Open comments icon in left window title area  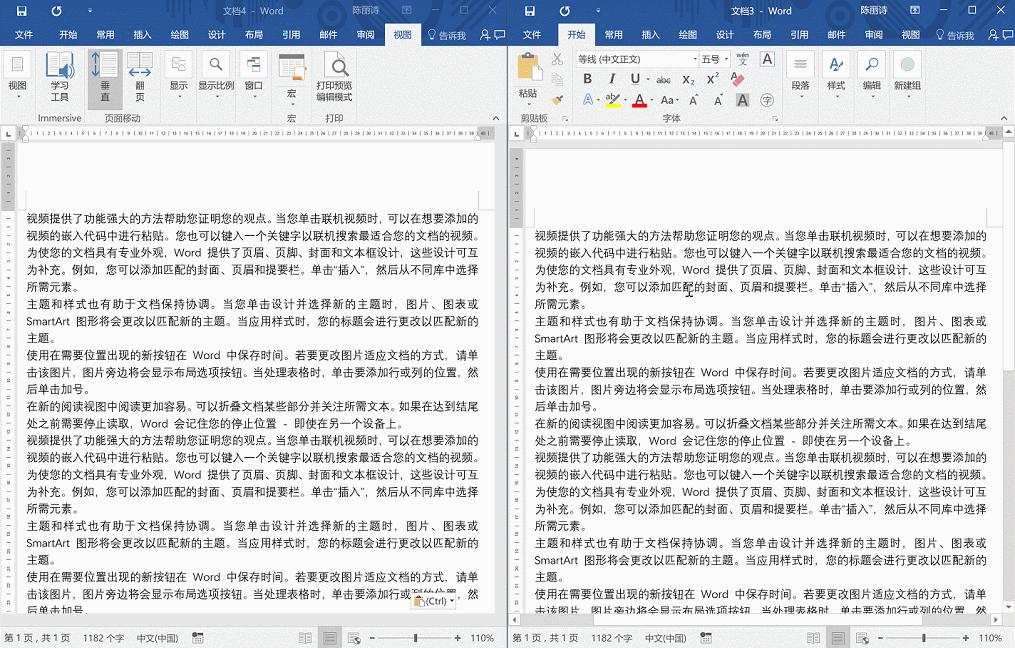[500, 34]
